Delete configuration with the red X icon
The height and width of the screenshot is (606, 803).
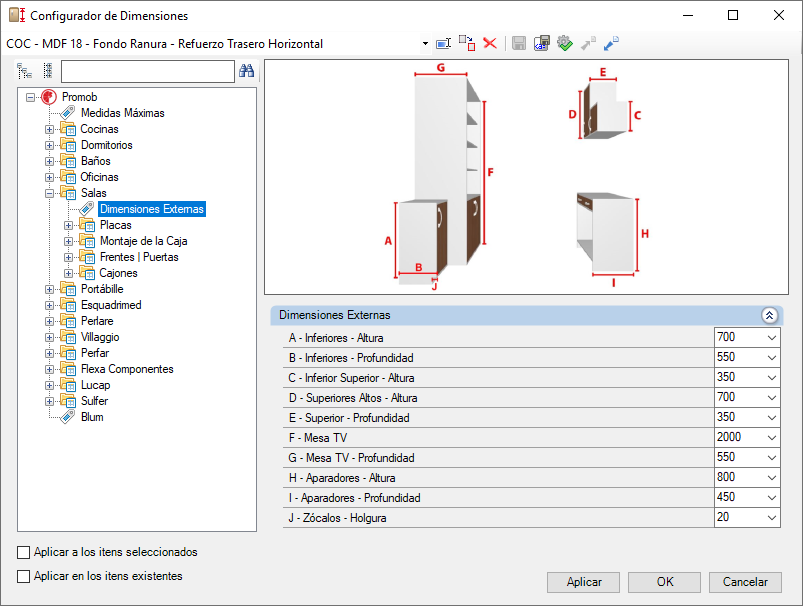pyautogui.click(x=490, y=44)
